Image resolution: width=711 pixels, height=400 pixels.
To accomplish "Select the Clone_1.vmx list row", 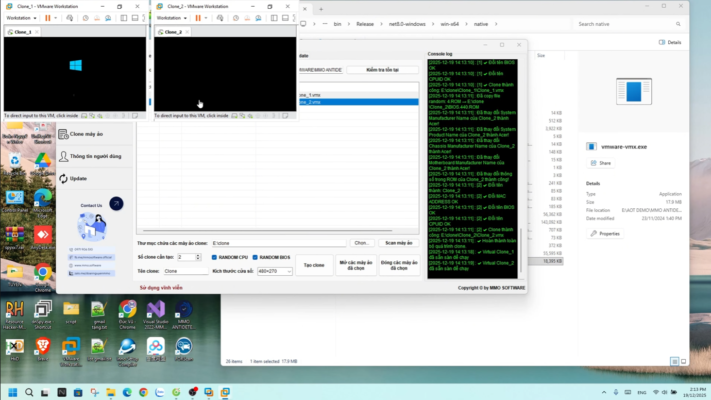I will tap(358, 95).
